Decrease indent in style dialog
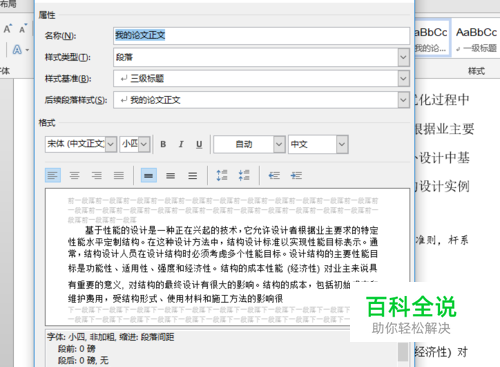 274,175
